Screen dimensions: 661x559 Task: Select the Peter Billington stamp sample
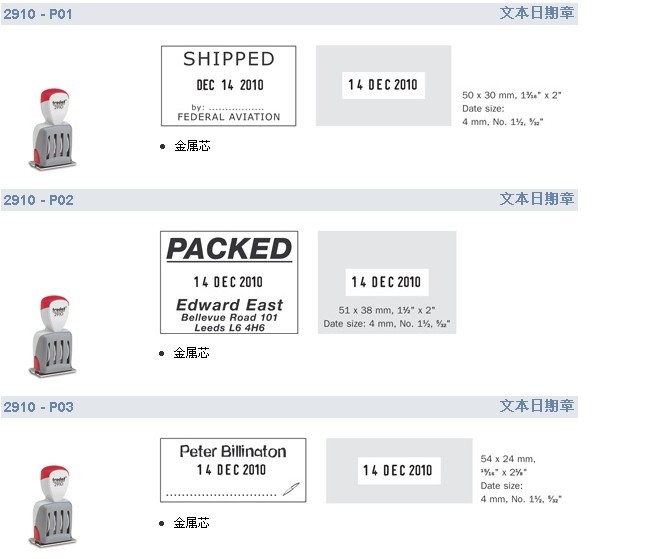(x=233, y=470)
